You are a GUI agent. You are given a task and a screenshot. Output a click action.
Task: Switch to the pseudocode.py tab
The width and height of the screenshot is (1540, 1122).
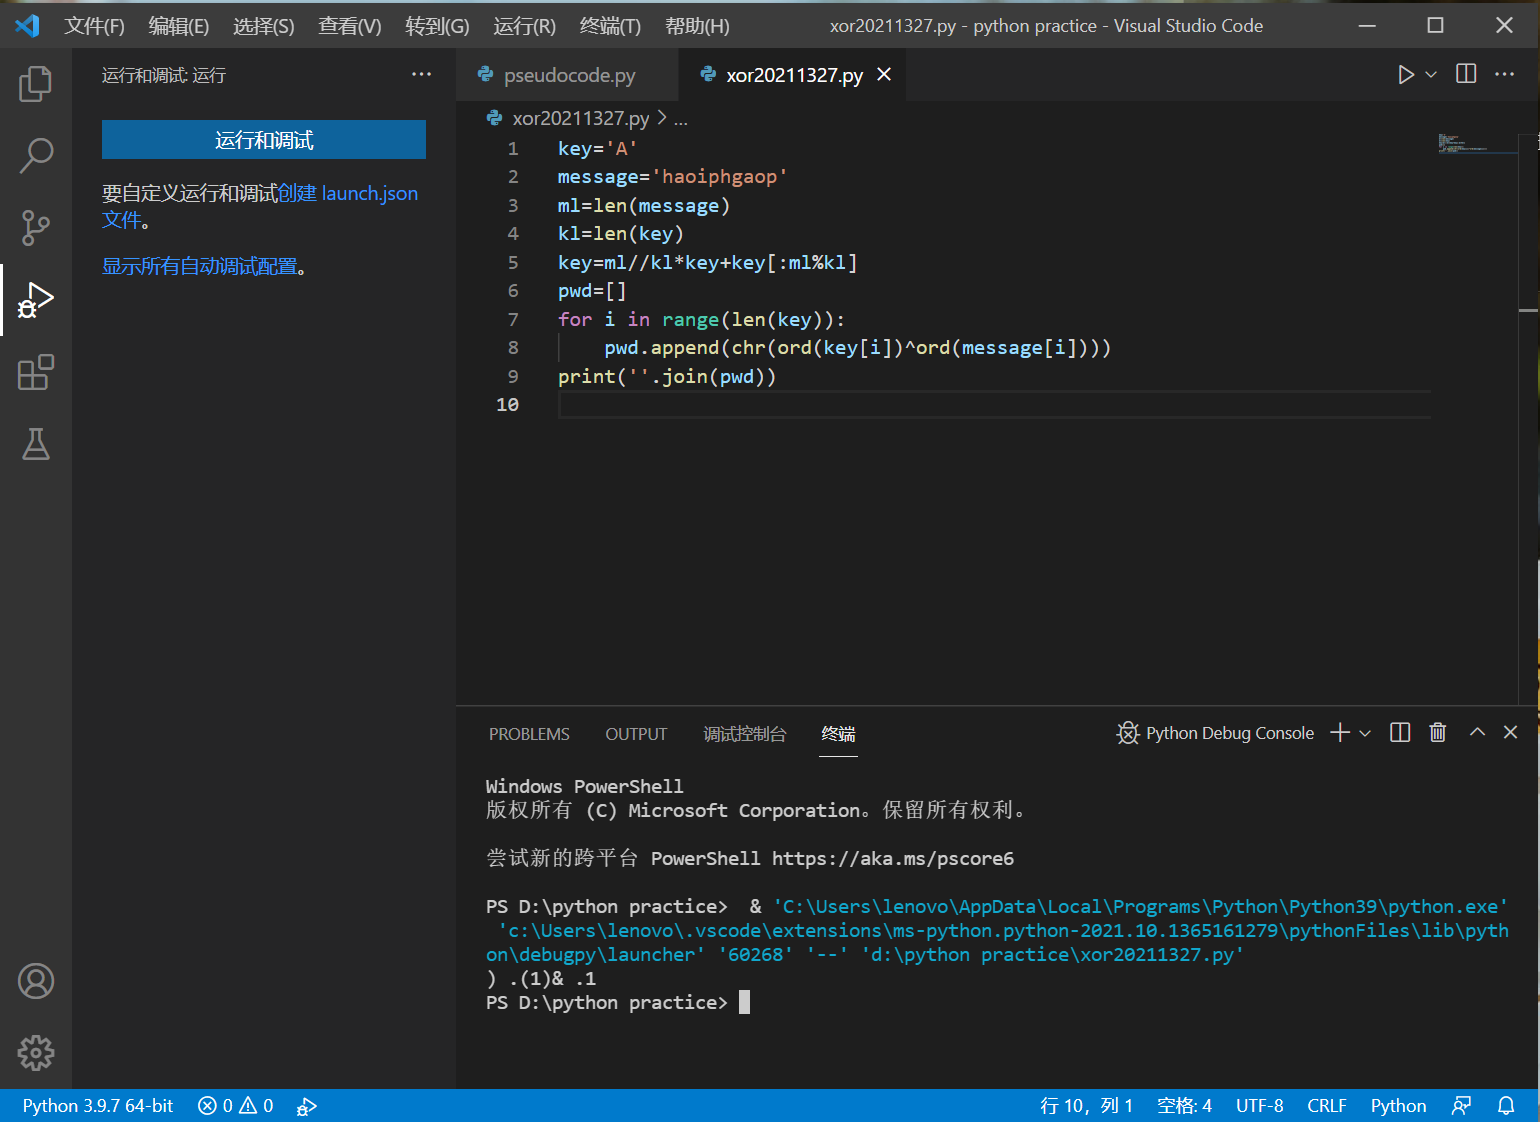[x=568, y=75]
